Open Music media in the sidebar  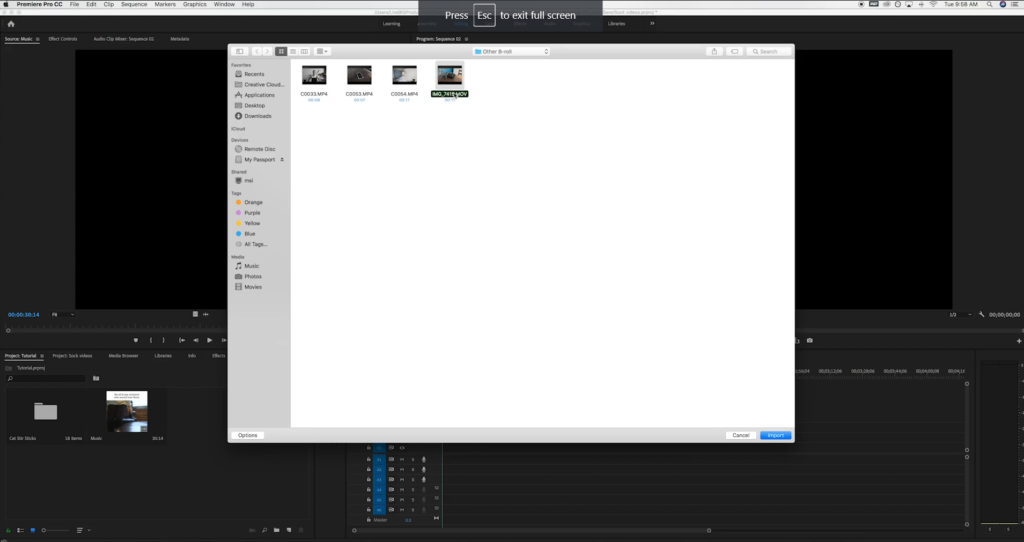coord(248,266)
